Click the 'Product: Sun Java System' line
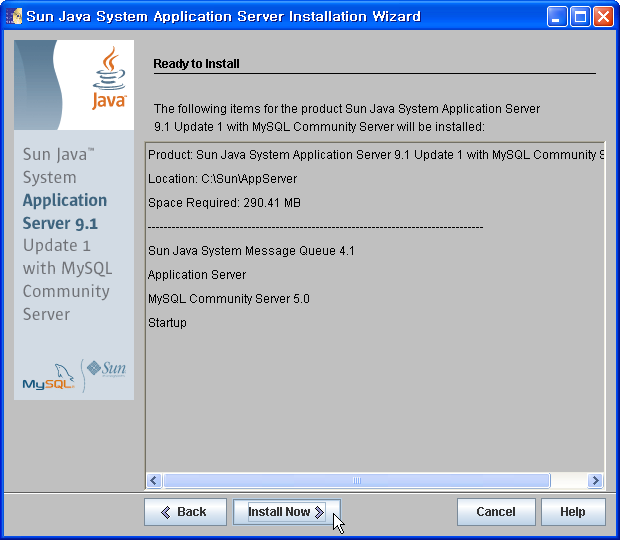The image size is (620, 540). click(376, 155)
